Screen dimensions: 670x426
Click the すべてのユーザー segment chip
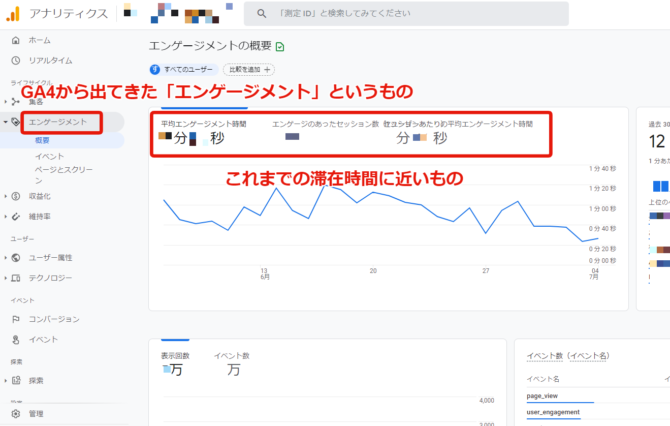tap(184, 69)
